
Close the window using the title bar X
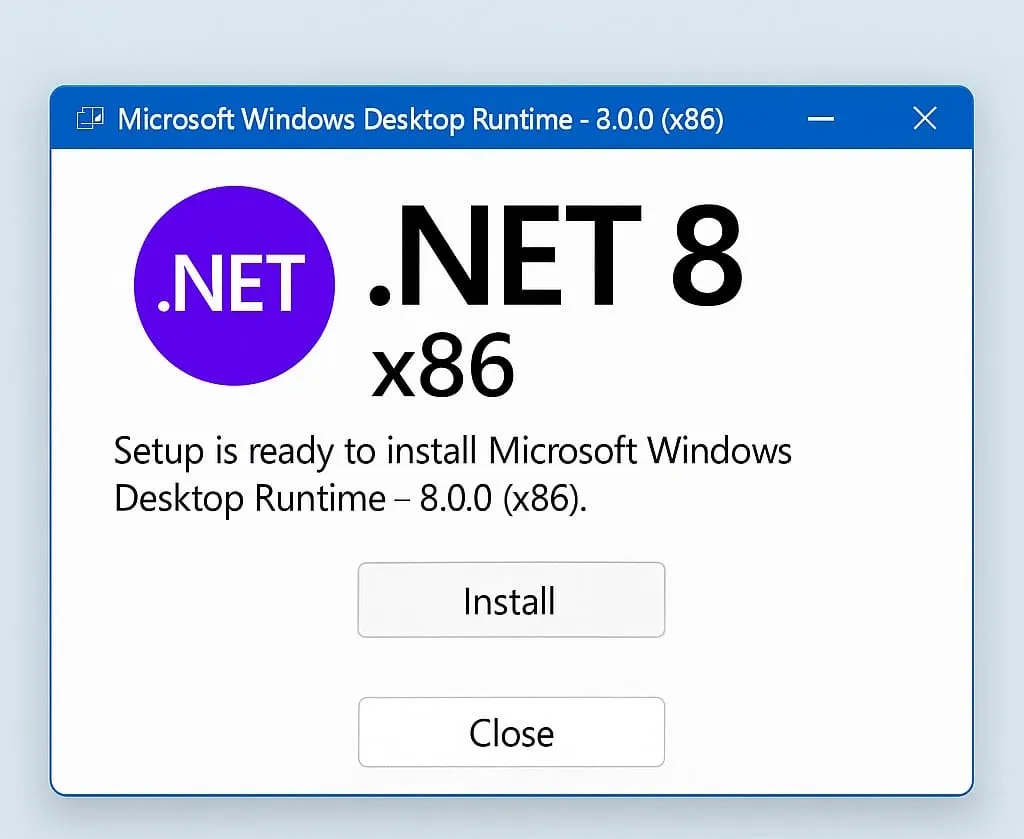925,119
